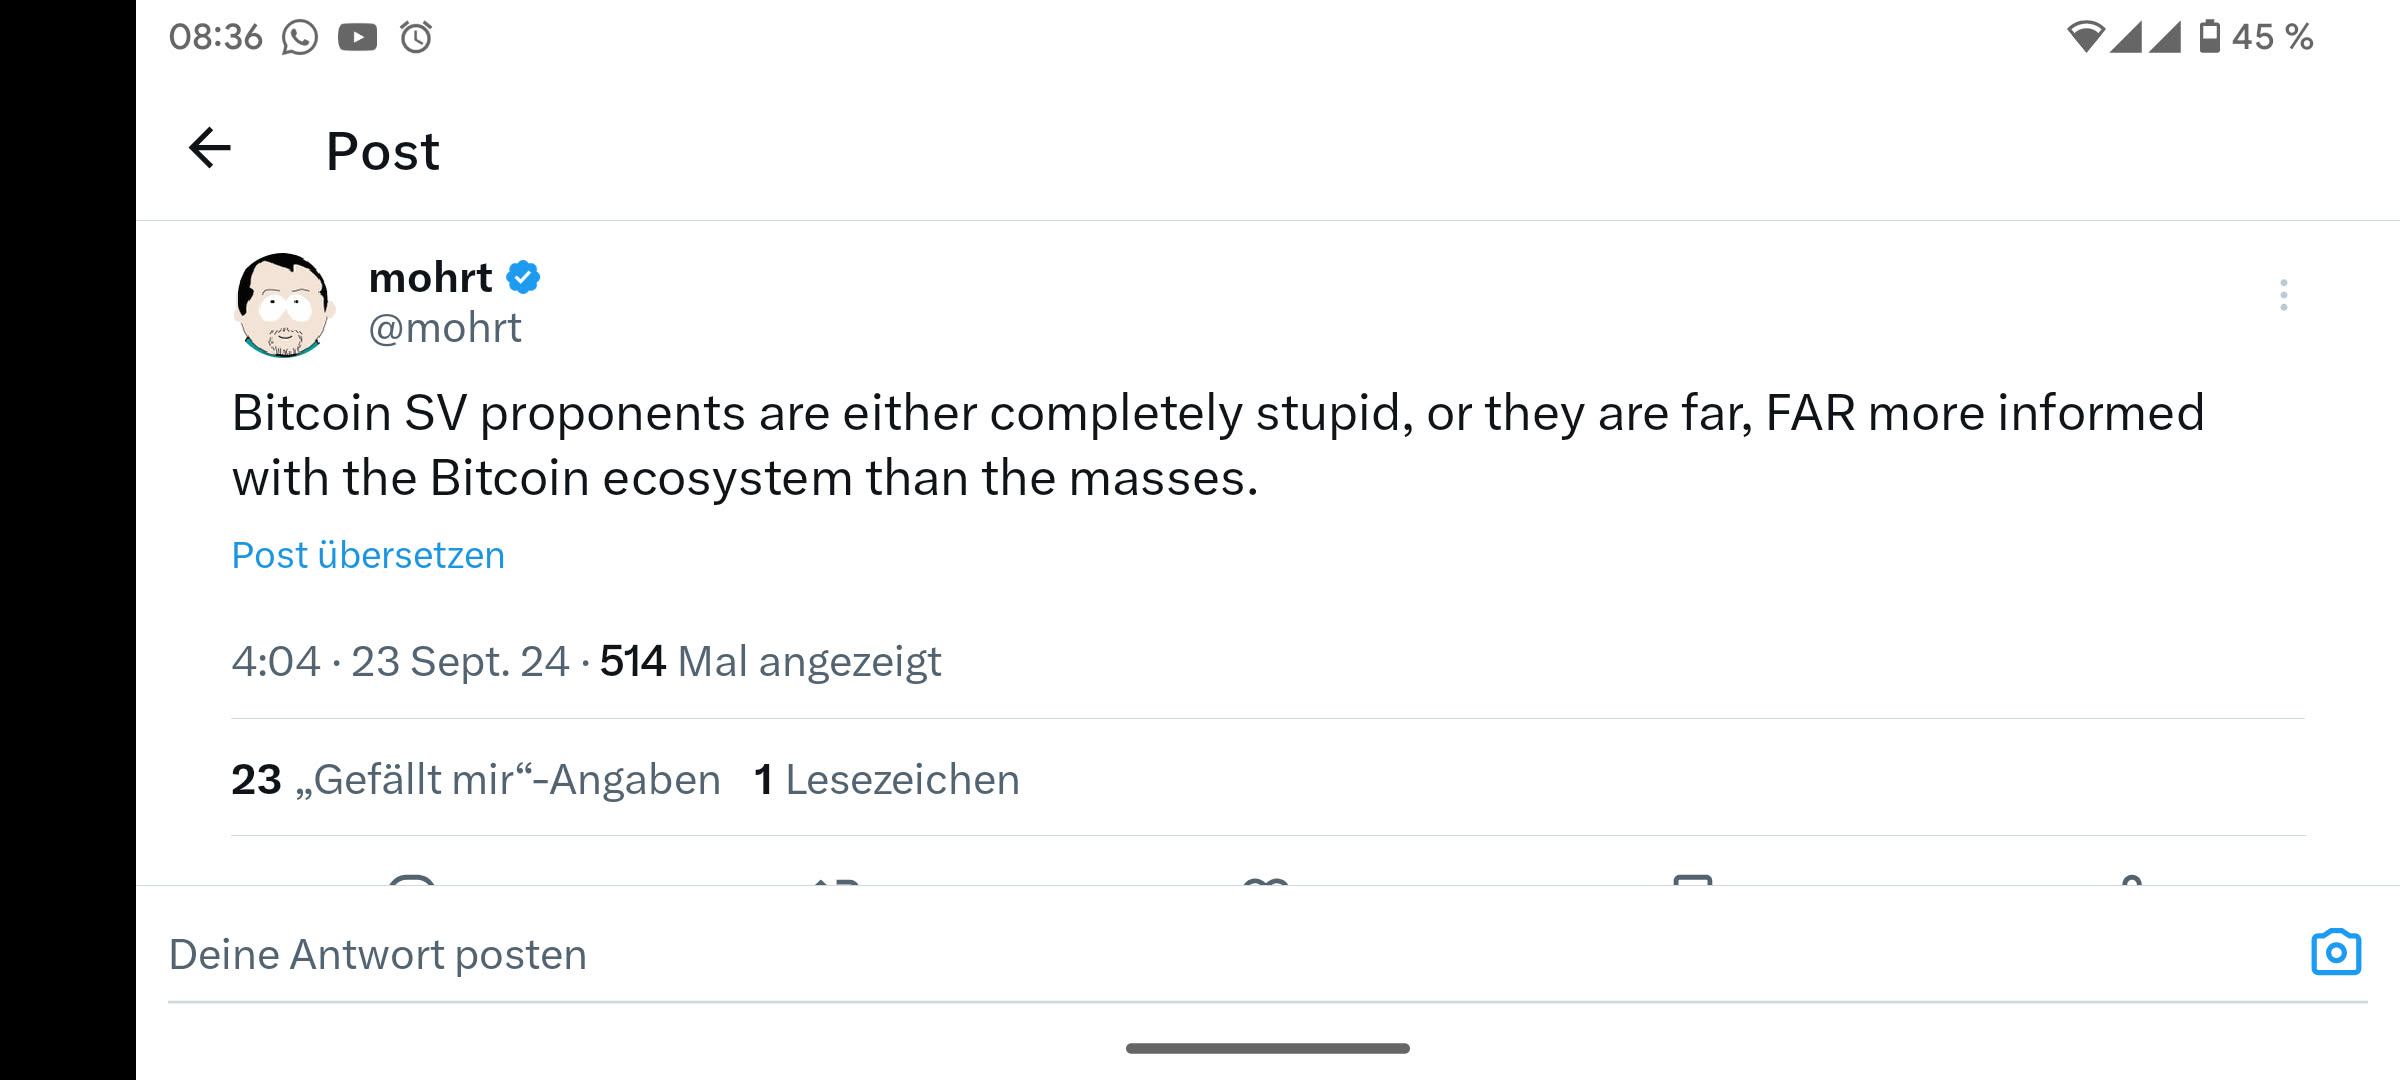Click the blue verified badge next to mohrt
The height and width of the screenshot is (1080, 2400).
pyautogui.click(x=523, y=277)
